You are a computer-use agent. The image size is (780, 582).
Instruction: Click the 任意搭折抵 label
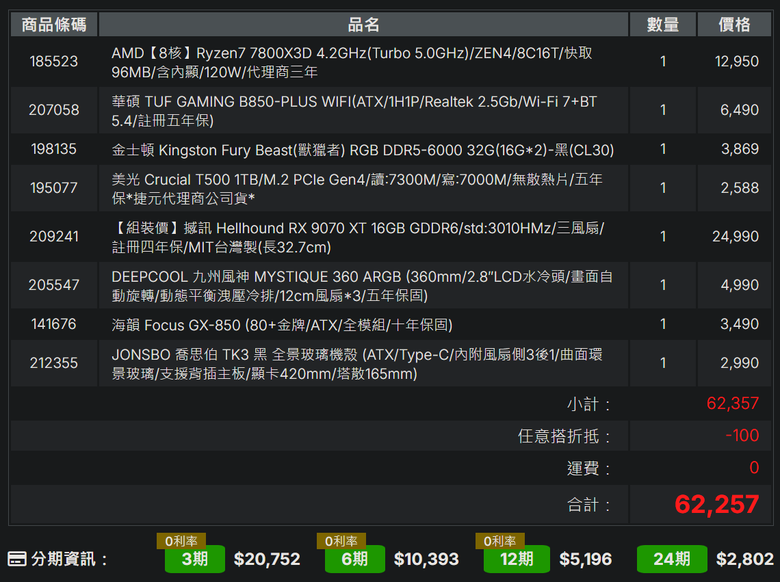click(x=564, y=436)
